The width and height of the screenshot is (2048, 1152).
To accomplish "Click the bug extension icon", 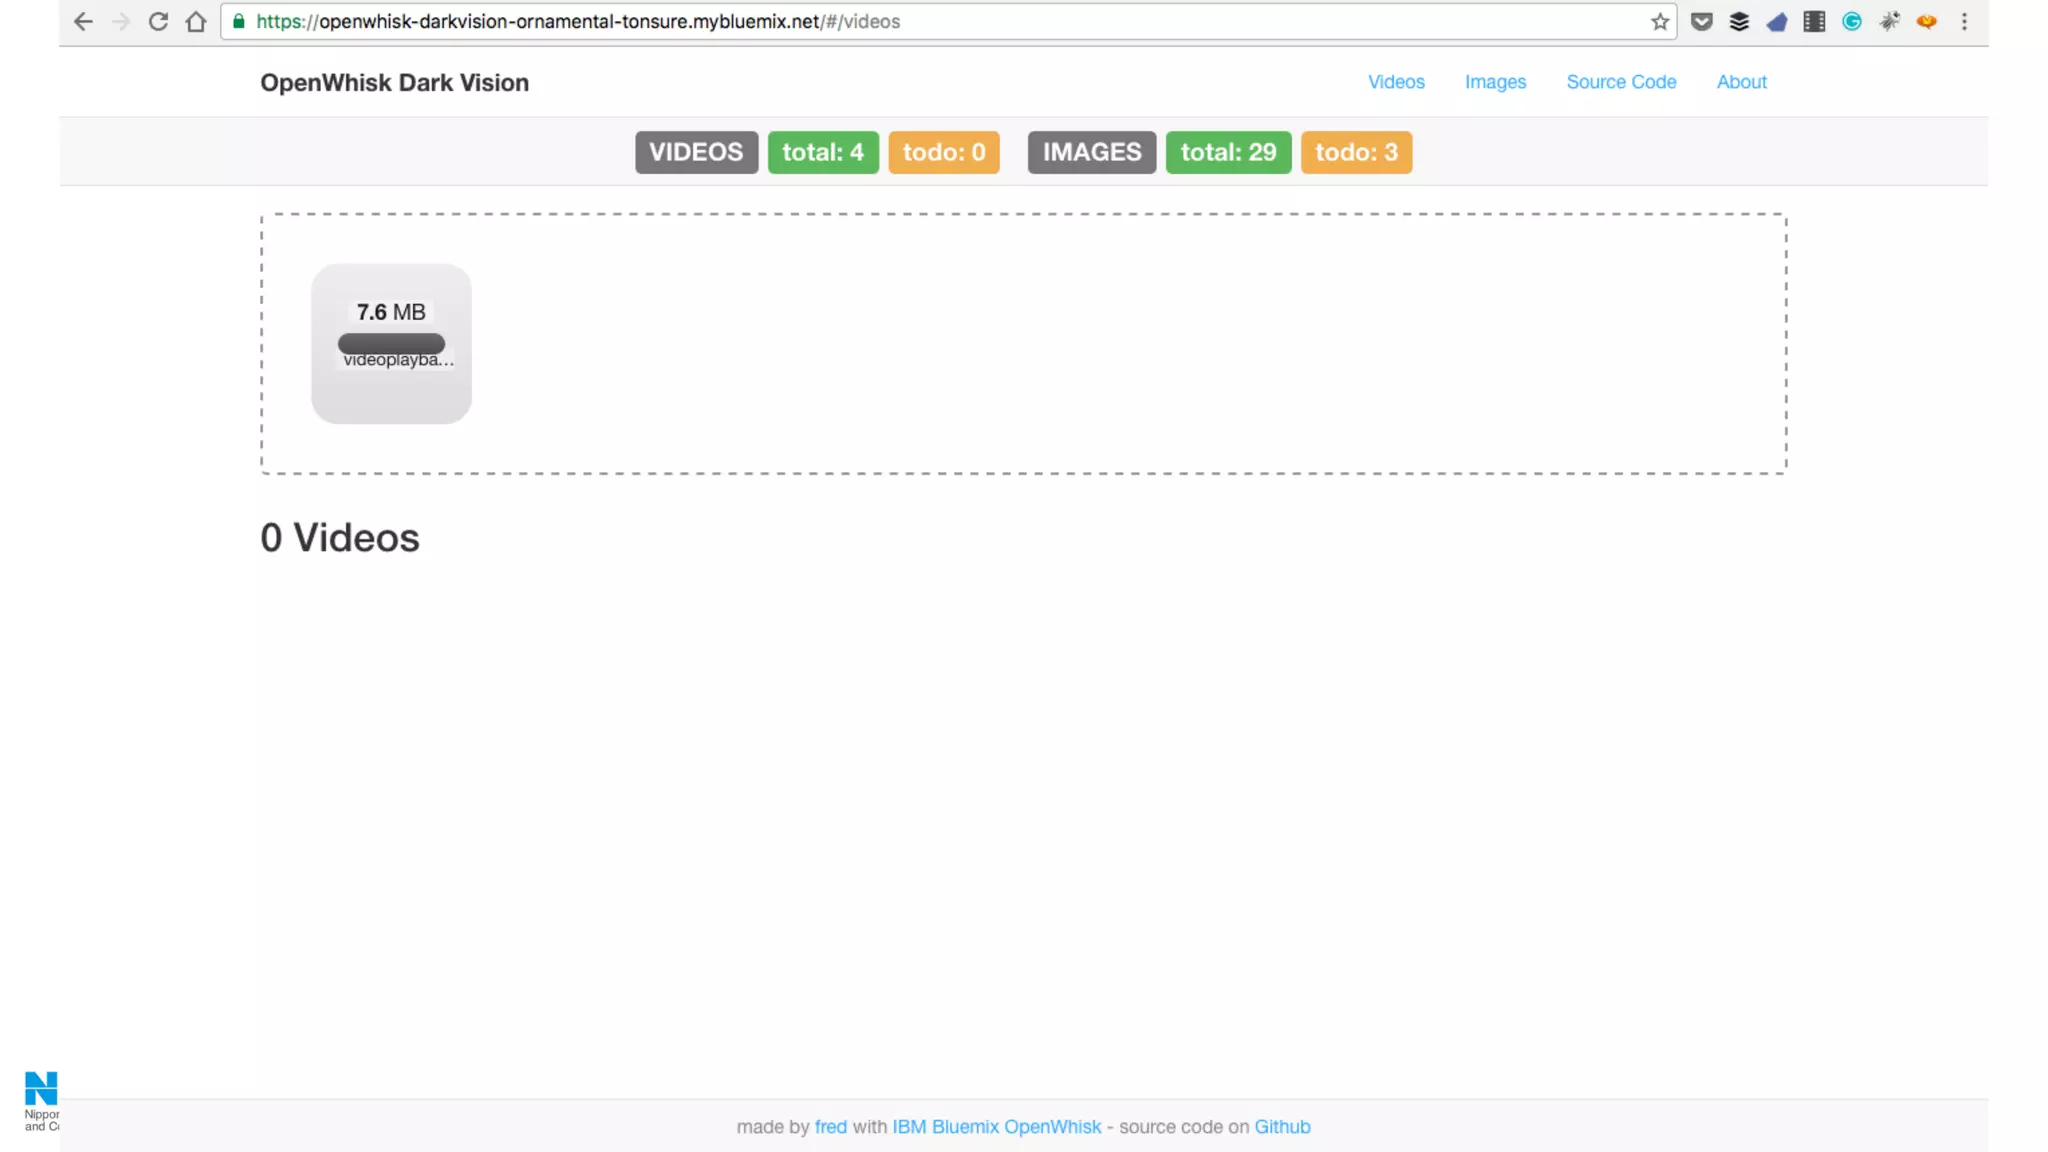I will point(1889,21).
